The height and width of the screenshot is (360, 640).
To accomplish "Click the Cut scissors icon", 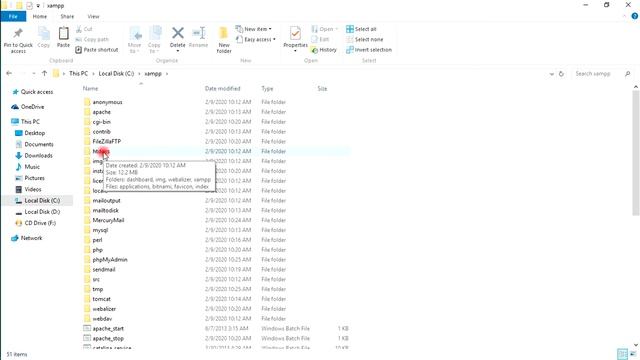I will pos(79,29).
